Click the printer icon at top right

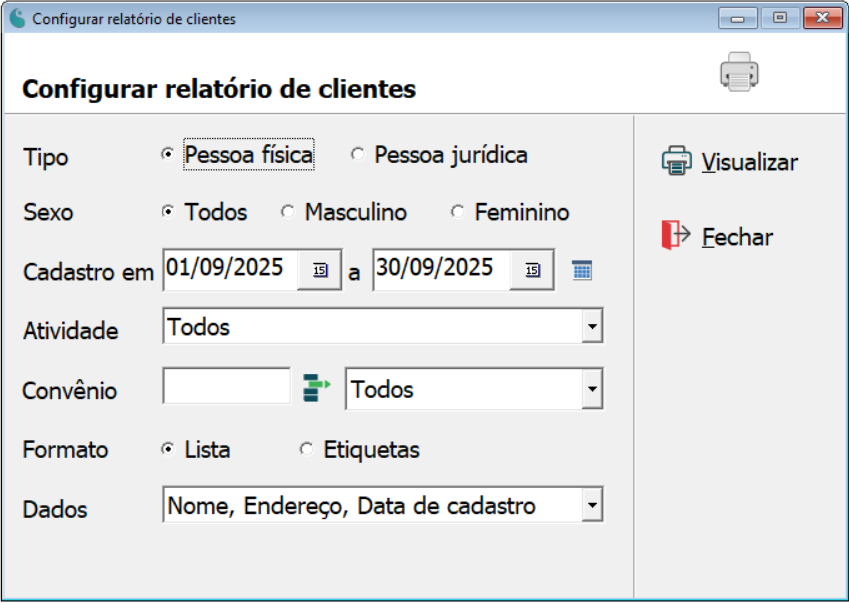740,73
